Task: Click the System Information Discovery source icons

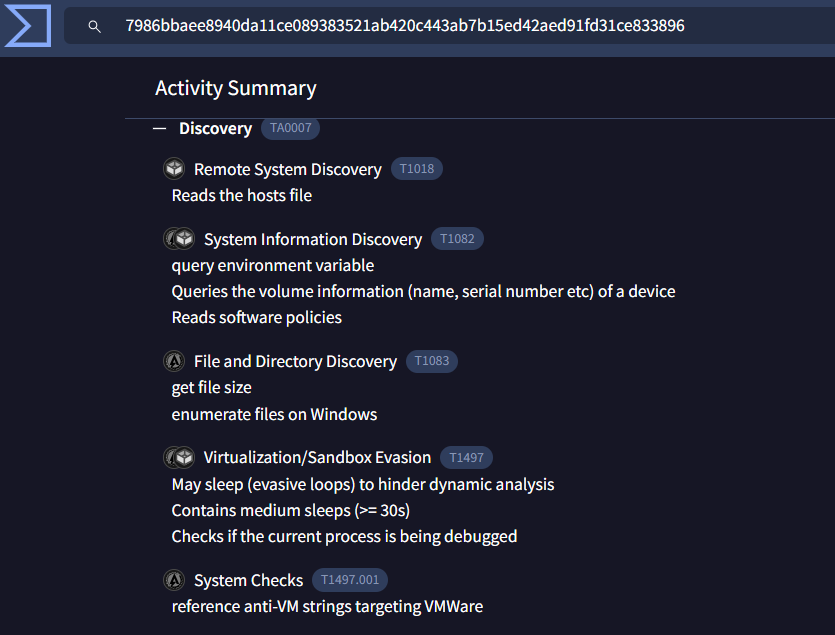Action: click(x=179, y=239)
